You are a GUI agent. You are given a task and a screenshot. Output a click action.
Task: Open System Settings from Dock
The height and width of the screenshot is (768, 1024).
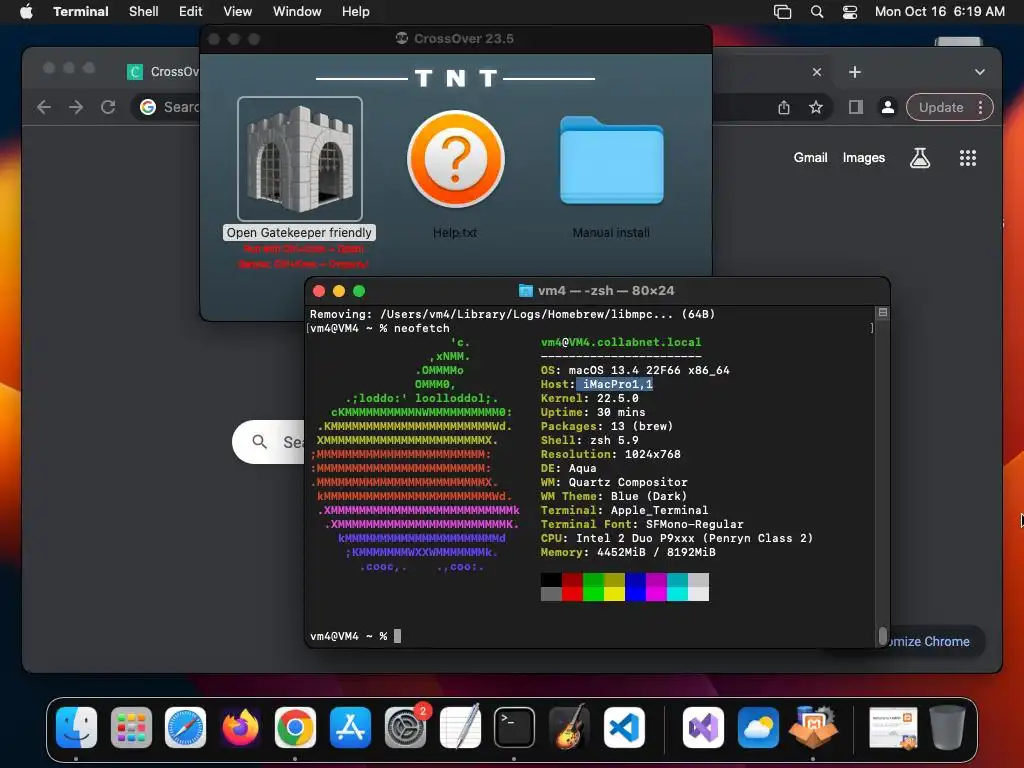(405, 728)
